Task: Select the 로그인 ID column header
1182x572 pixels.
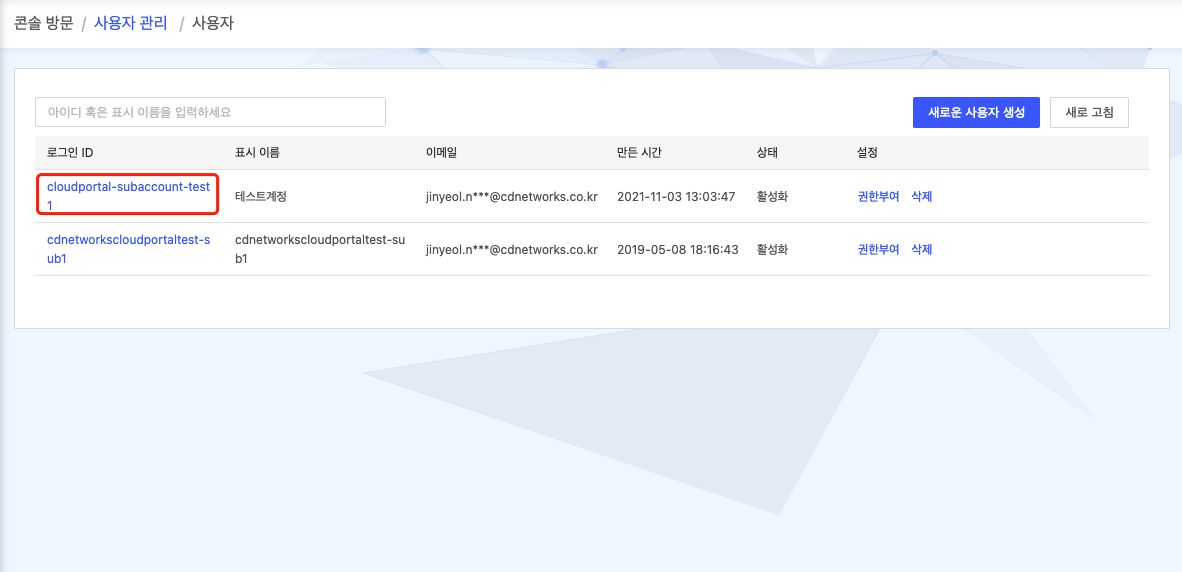Action: 69,152
